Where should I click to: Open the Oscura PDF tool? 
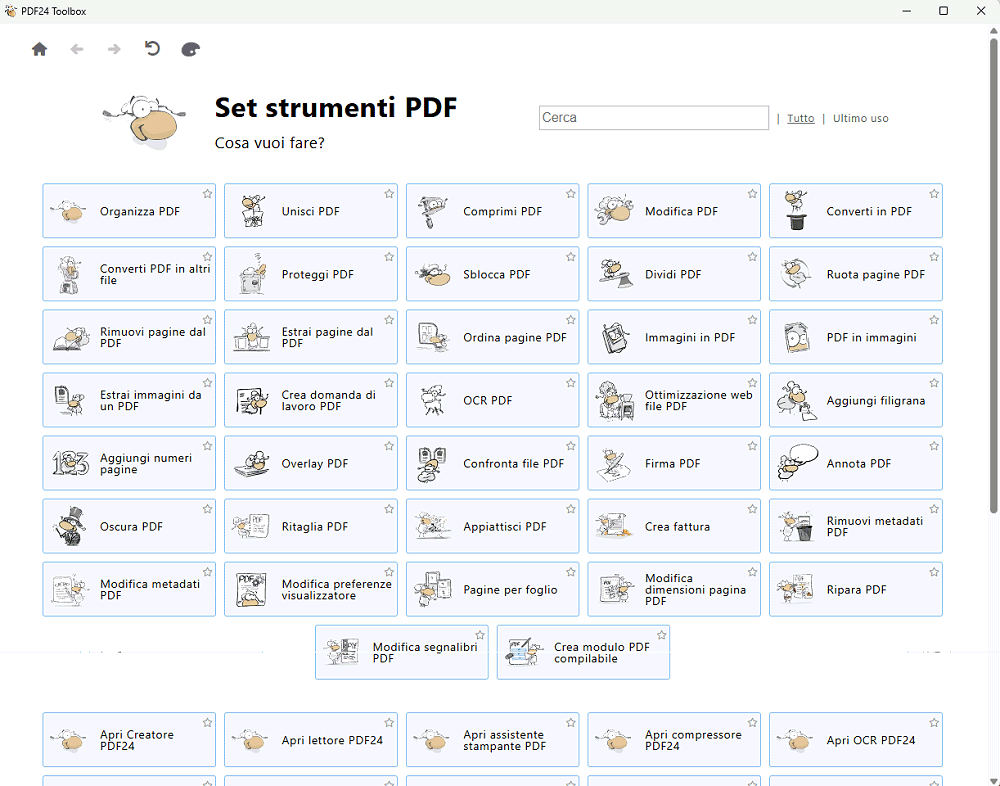tap(129, 527)
